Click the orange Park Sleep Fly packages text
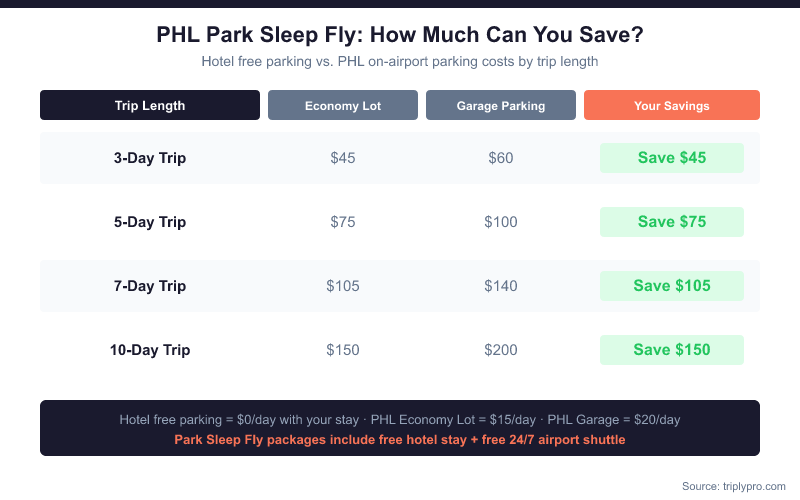Image resolution: width=800 pixels, height=500 pixels. (x=400, y=438)
